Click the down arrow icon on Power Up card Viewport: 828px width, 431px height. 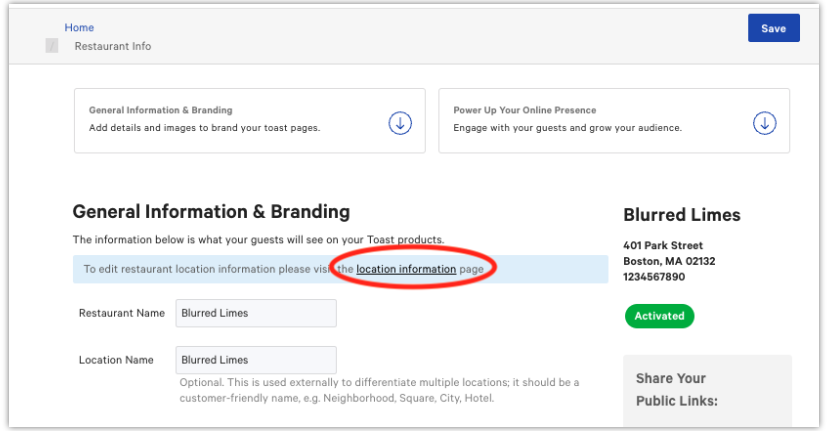click(764, 123)
